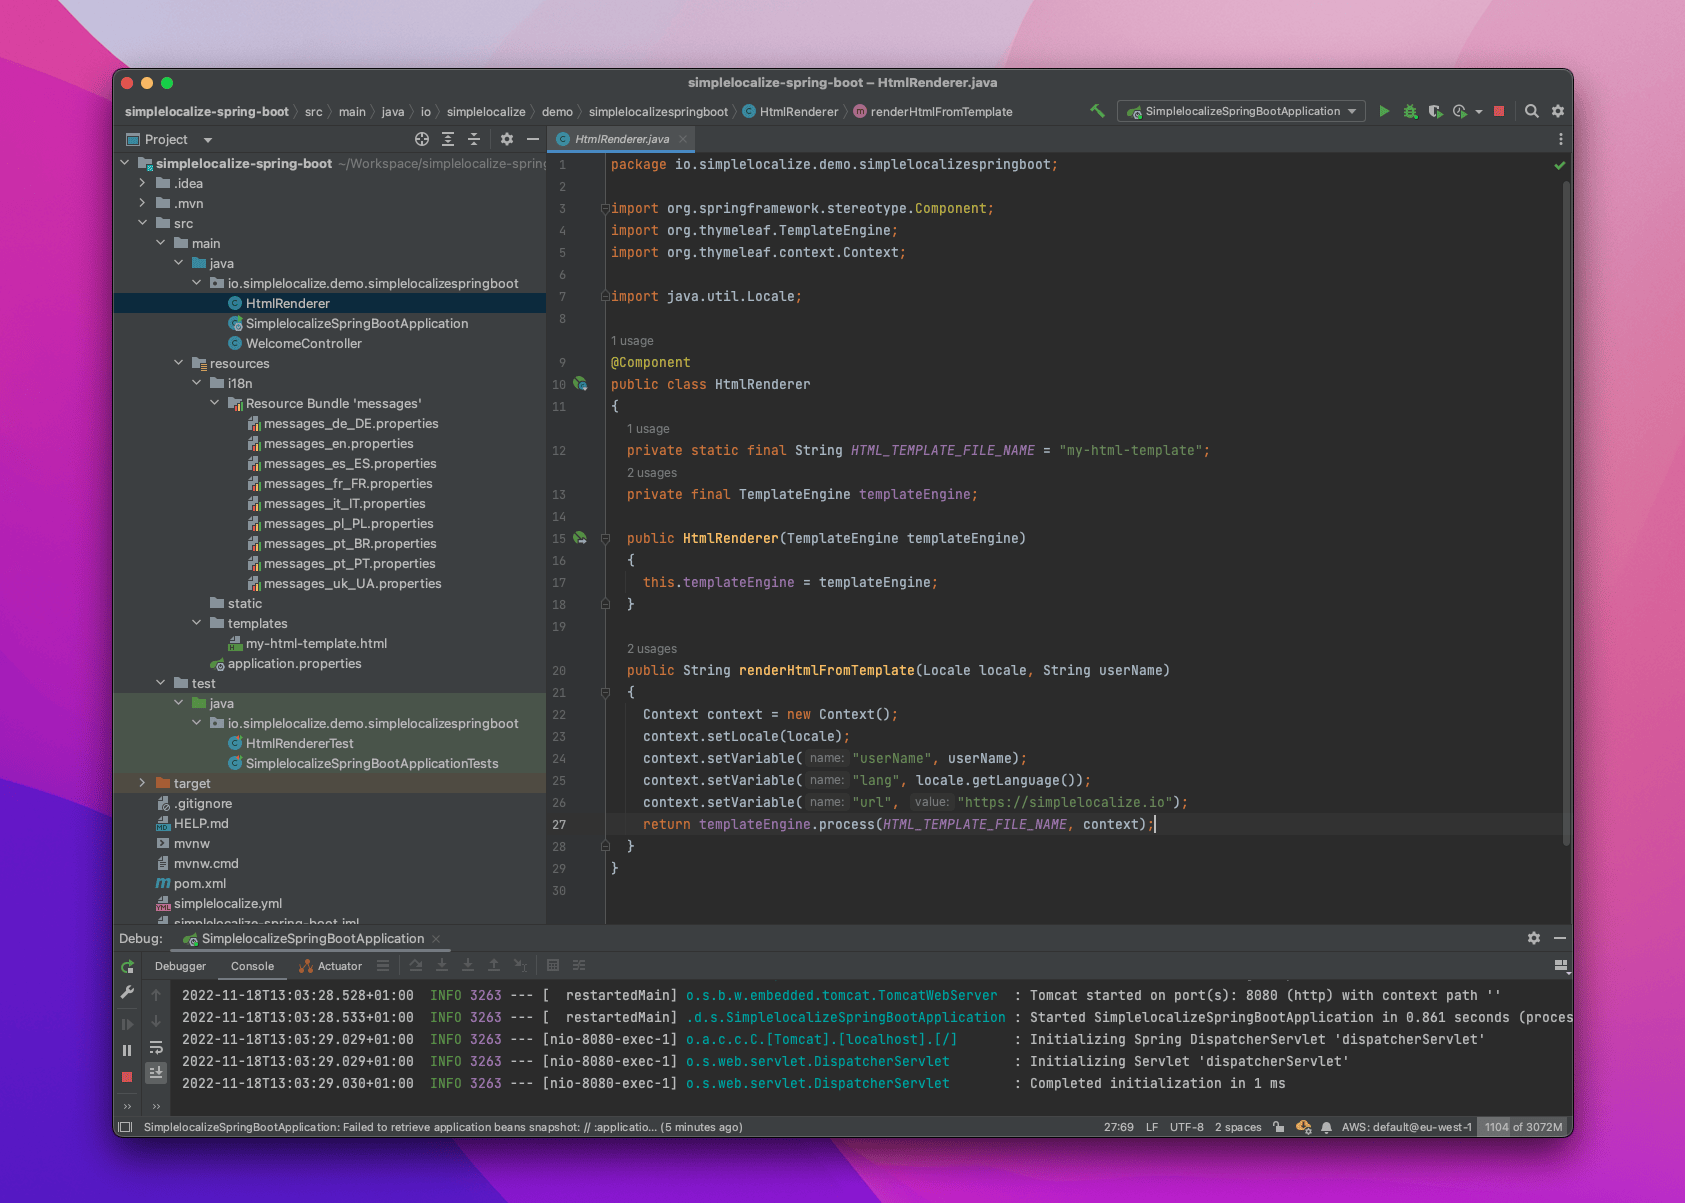The height and width of the screenshot is (1203, 1685).
Task: Open Search Everywhere via the magnifier icon
Action: click(1531, 111)
